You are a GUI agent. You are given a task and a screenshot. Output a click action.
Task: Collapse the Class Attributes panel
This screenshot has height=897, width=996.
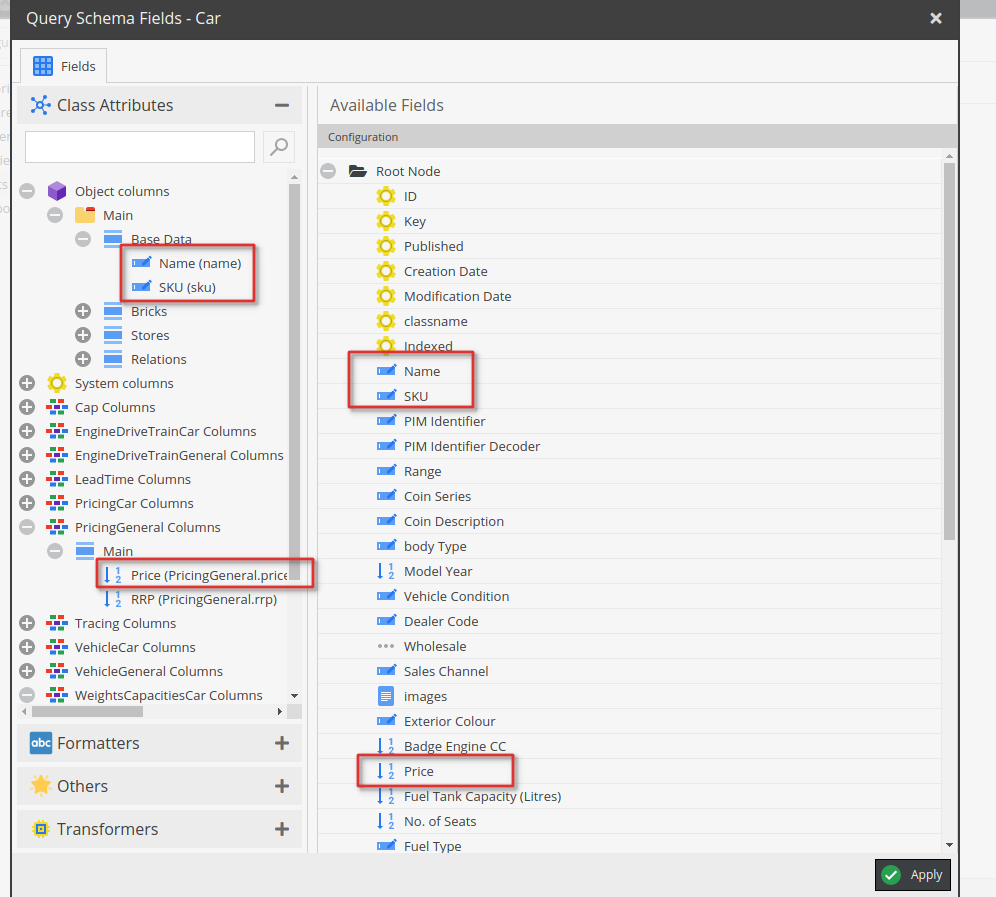(282, 105)
